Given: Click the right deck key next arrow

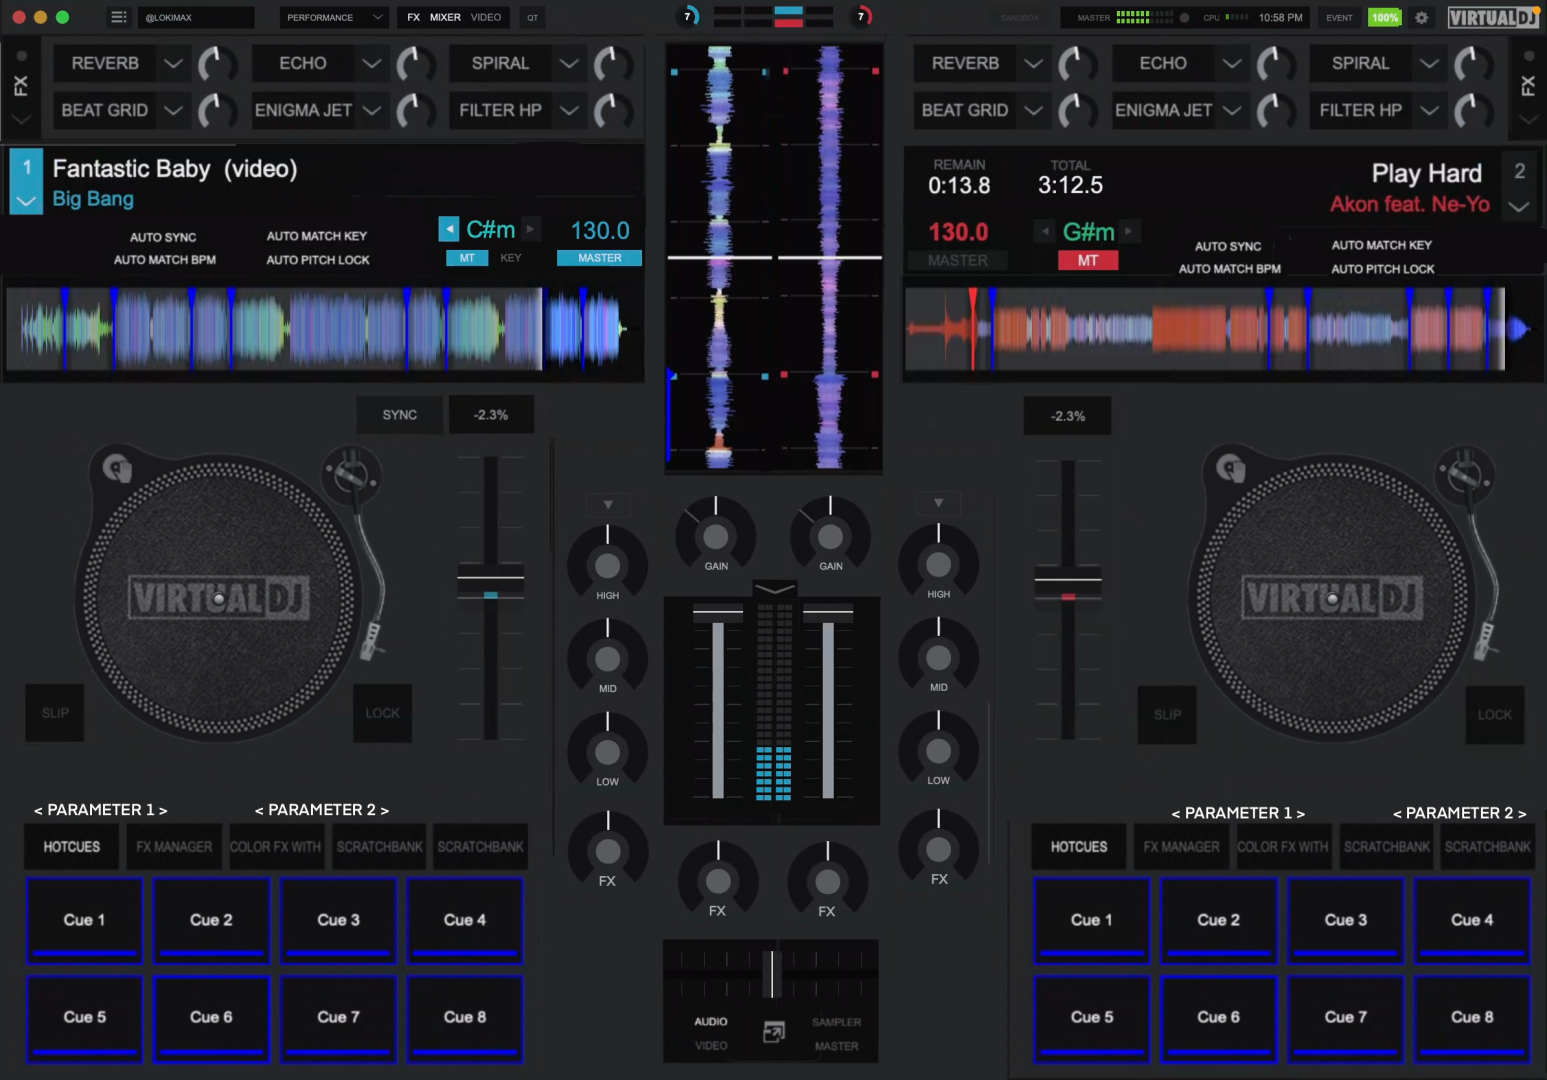Looking at the screenshot, I should [x=1128, y=231].
